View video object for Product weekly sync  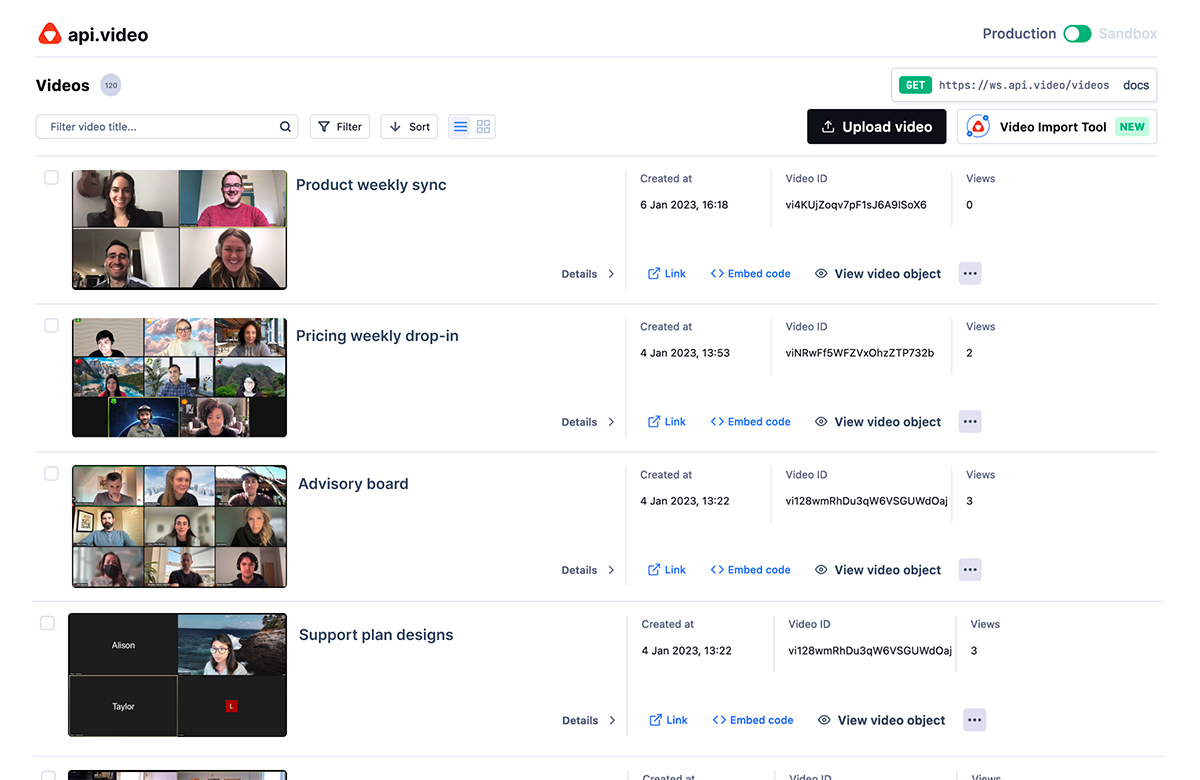pos(878,274)
